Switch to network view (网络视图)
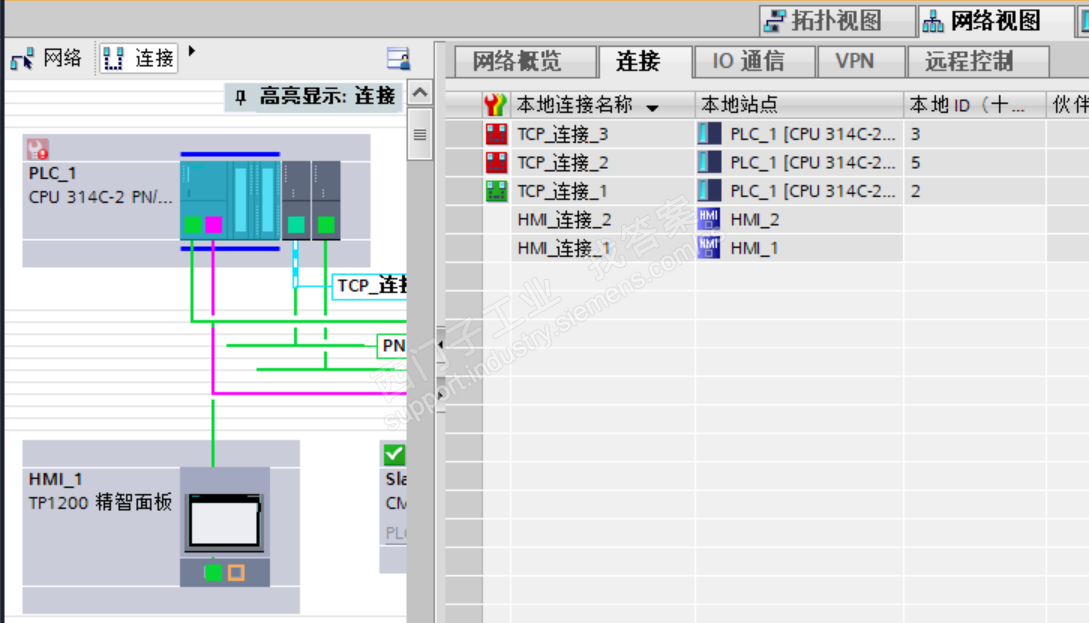Screen dimensions: 1089x623 click(x=995, y=21)
